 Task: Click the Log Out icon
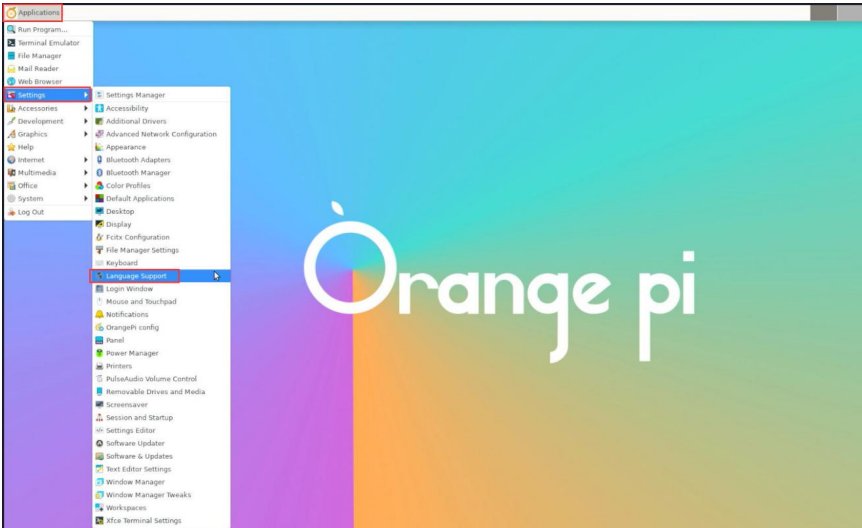(x=11, y=212)
